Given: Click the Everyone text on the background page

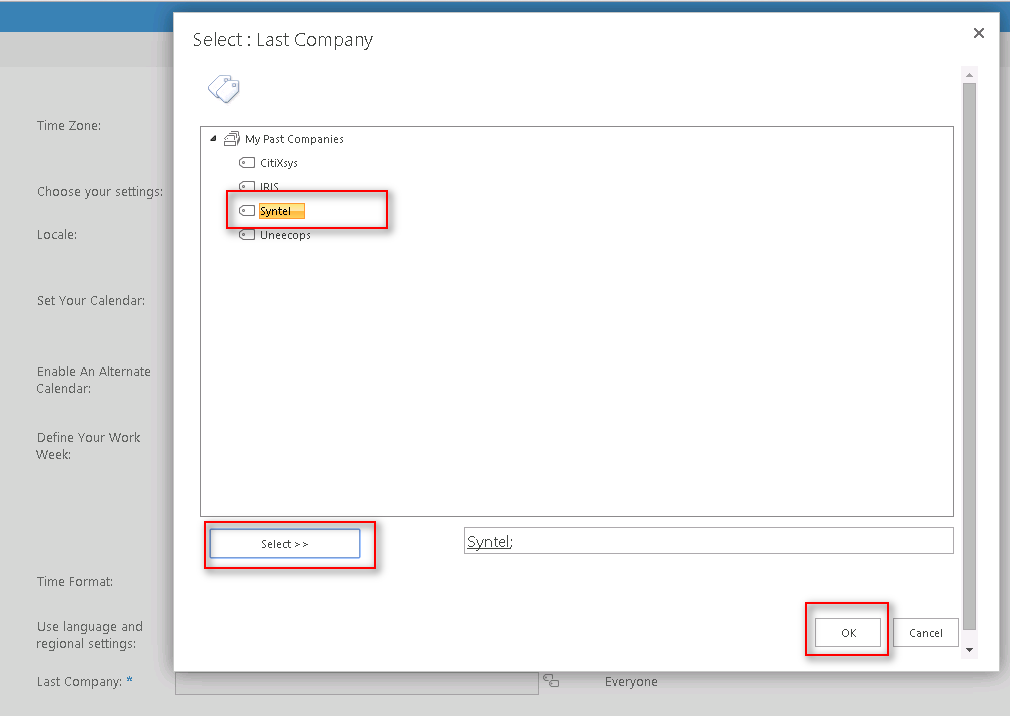Looking at the screenshot, I should coord(631,681).
